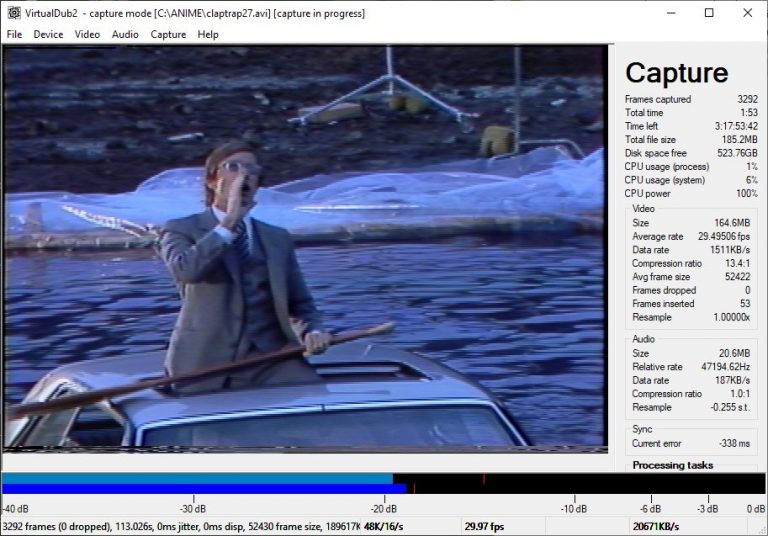This screenshot has height=536, width=768.
Task: Click the VirtualDub2 app icon in title bar
Action: (x=14, y=13)
